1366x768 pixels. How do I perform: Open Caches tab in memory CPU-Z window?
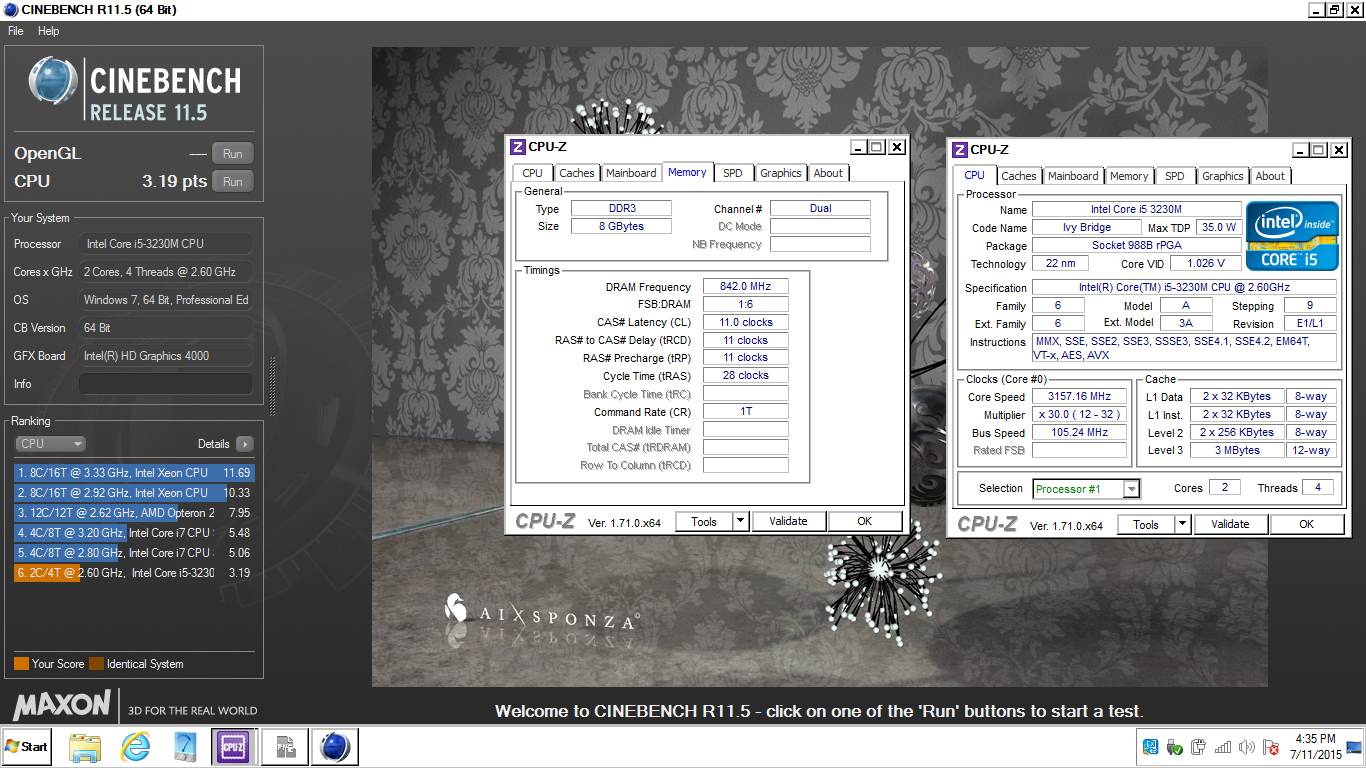[x=577, y=173]
